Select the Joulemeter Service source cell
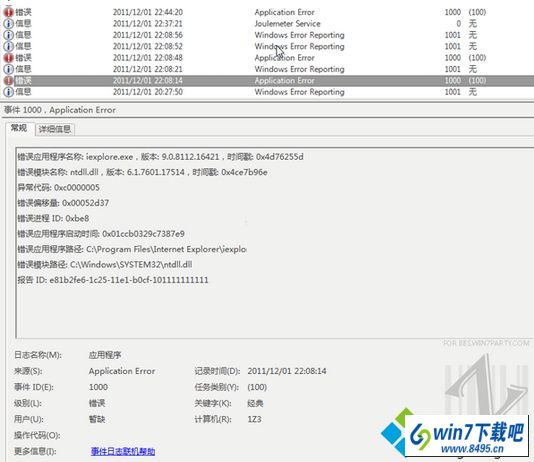 click(x=287, y=23)
